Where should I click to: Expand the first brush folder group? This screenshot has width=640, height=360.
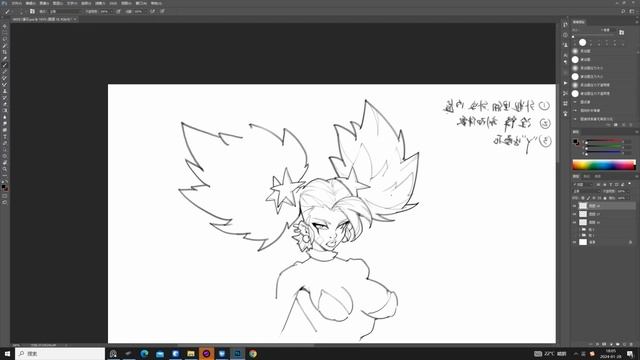tap(575, 102)
